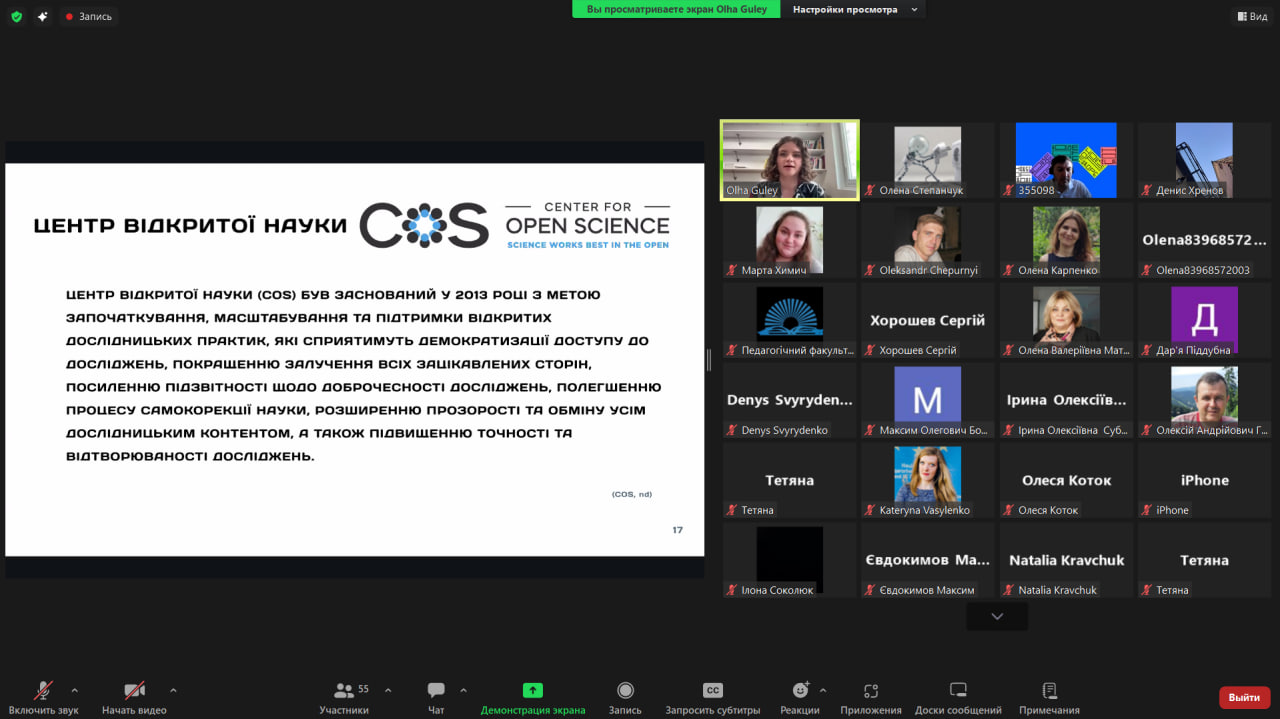
Task: Select Olha Guley video thumbnail
Action: 789,160
